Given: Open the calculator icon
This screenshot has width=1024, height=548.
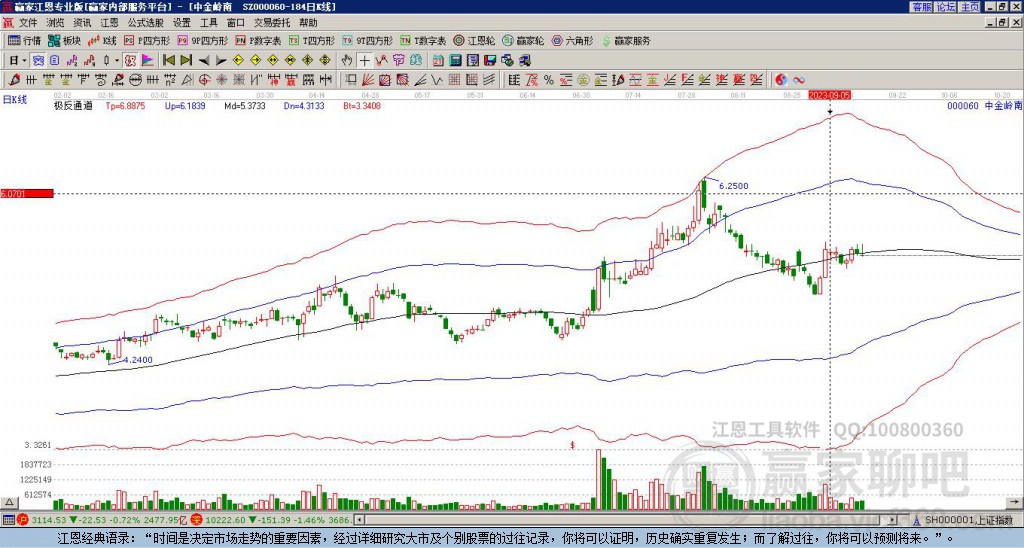Looking at the screenshot, I should click(455, 61).
